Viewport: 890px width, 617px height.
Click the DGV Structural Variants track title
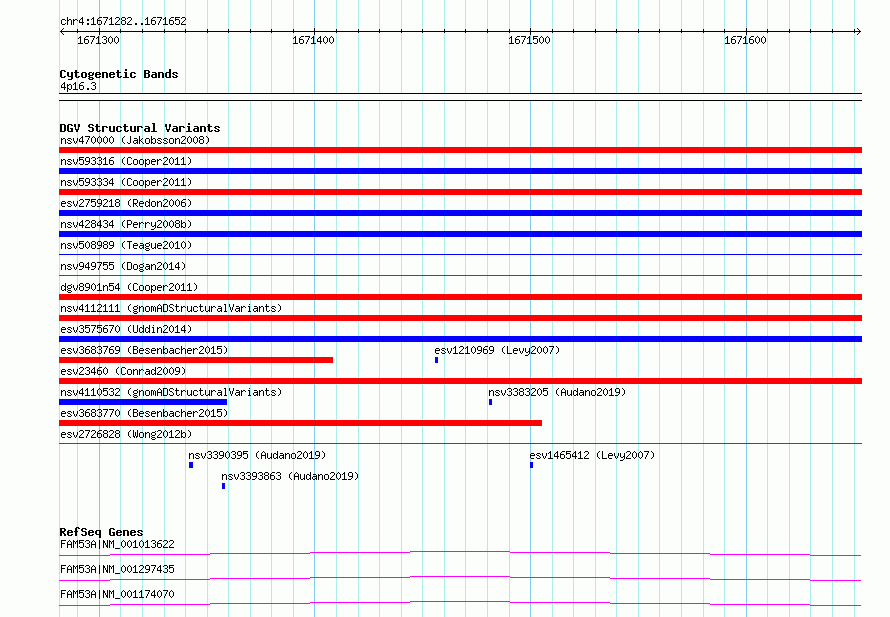coord(140,128)
